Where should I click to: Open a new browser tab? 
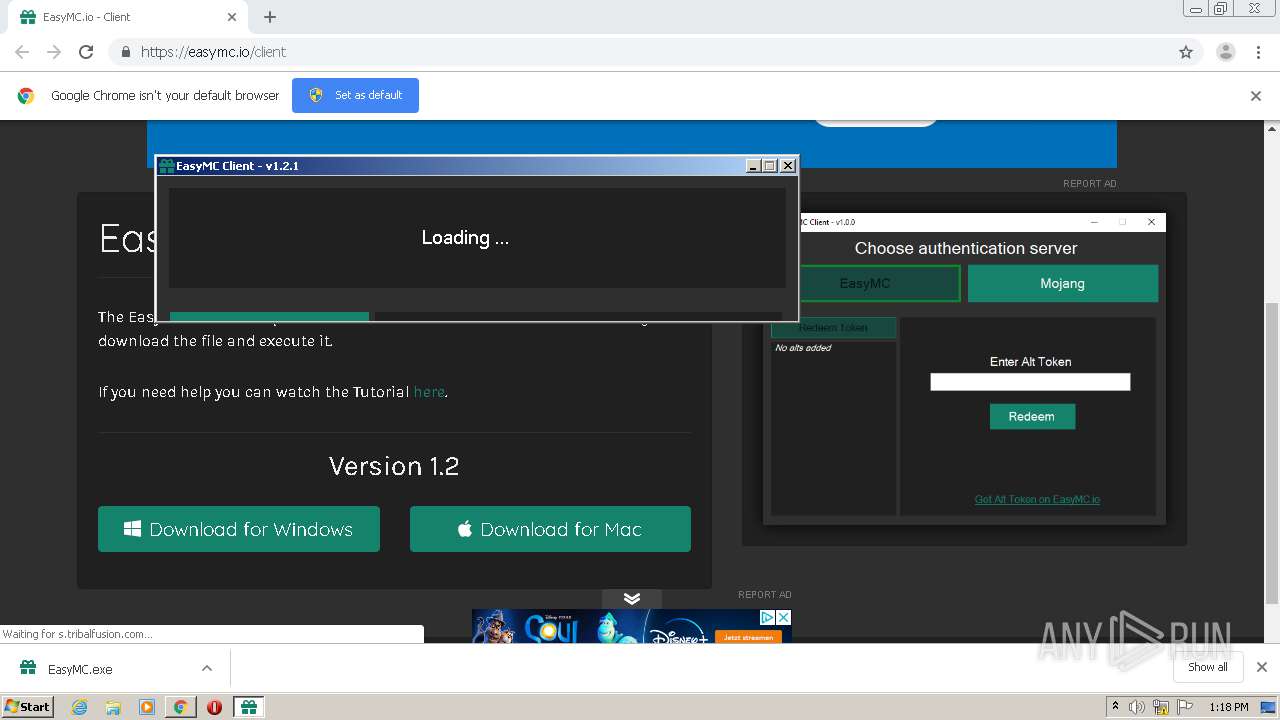pos(270,17)
